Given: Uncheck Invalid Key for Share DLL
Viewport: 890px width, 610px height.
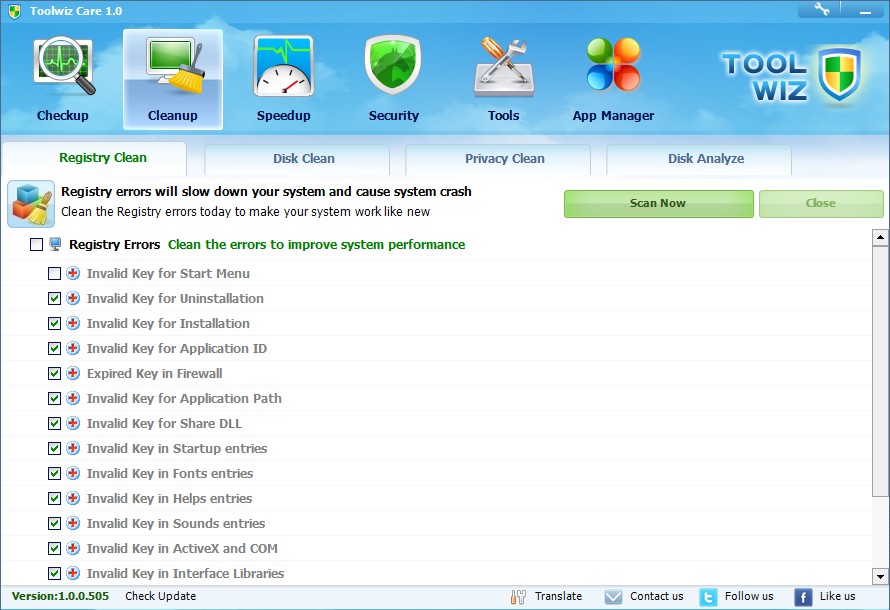Looking at the screenshot, I should pos(54,423).
